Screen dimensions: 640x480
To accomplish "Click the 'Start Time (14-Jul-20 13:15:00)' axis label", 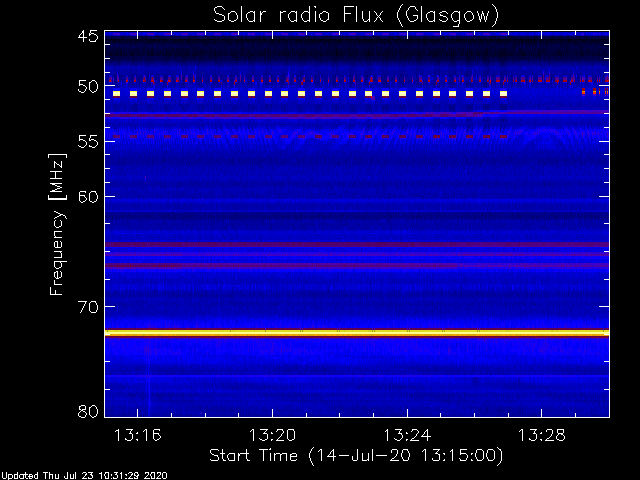I will pyautogui.click(x=356, y=455).
